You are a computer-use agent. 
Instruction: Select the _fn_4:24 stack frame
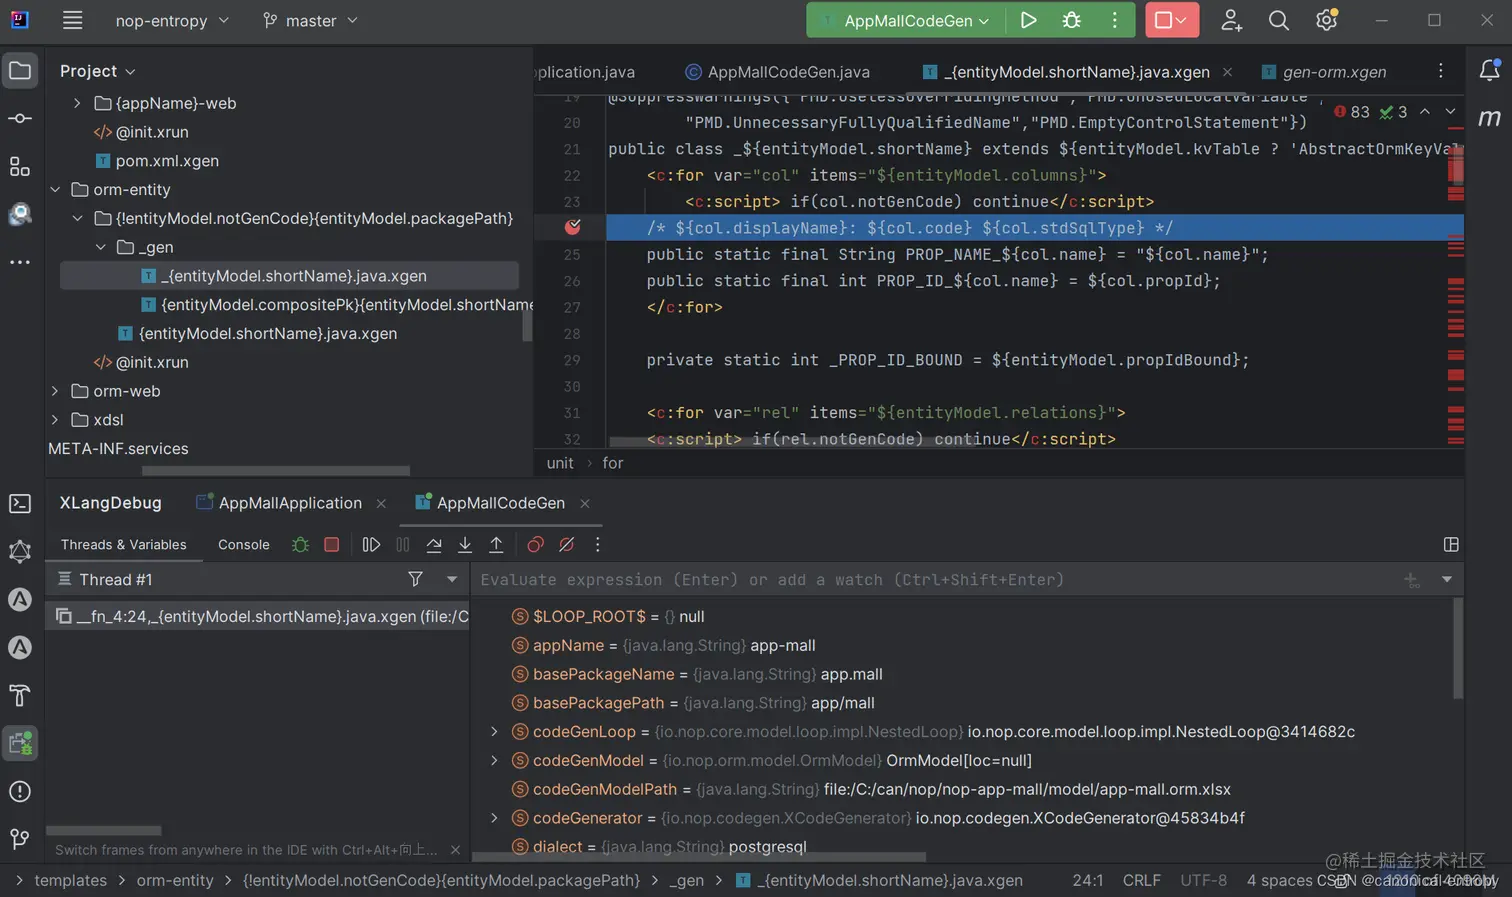pos(258,616)
